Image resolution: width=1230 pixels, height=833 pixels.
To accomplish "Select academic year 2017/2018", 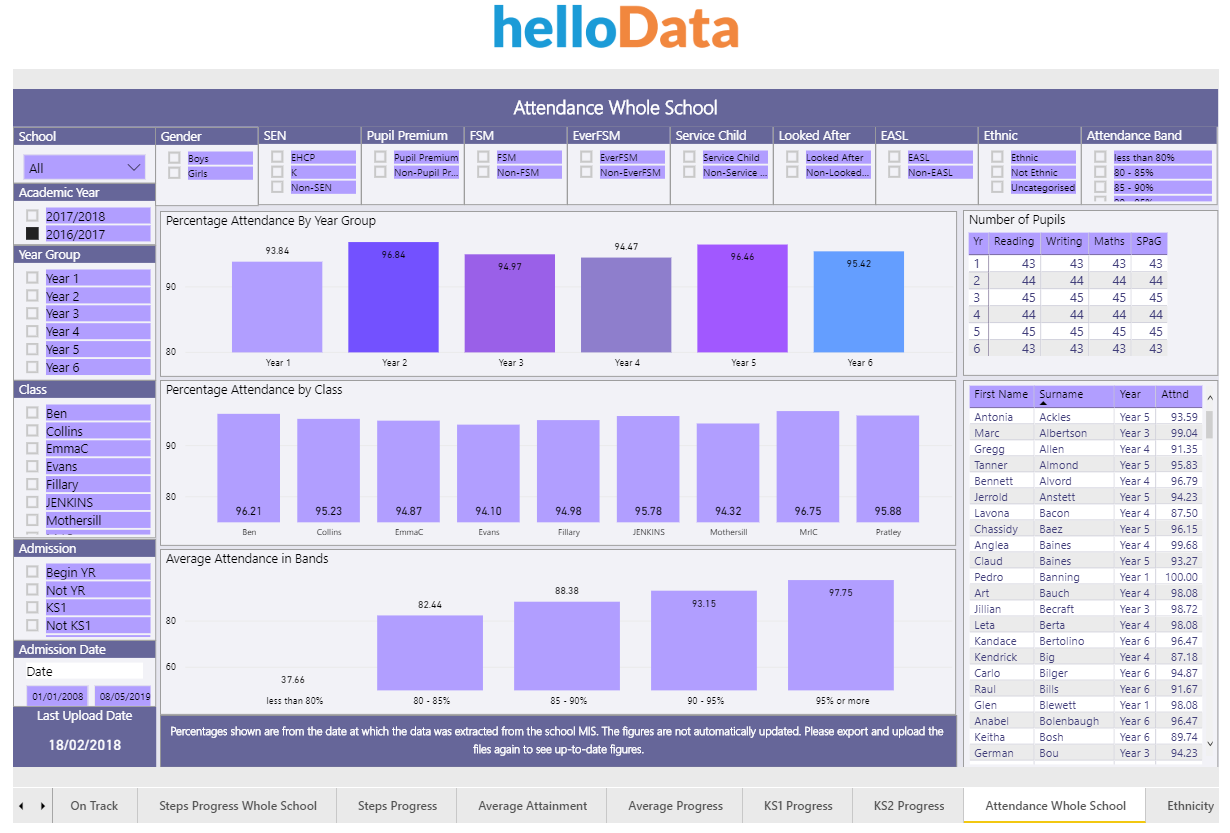I will [x=34, y=216].
